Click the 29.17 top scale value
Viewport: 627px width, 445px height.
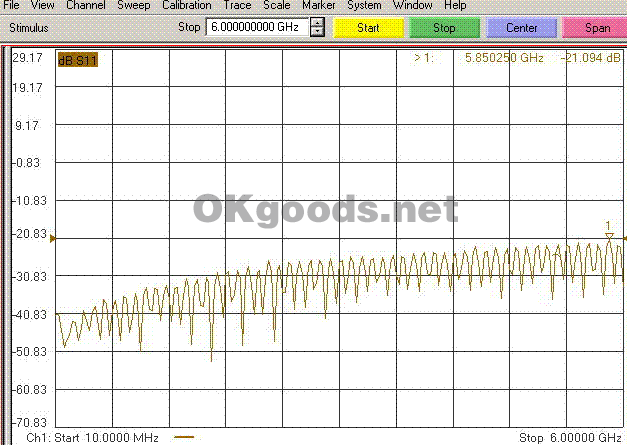[27, 58]
